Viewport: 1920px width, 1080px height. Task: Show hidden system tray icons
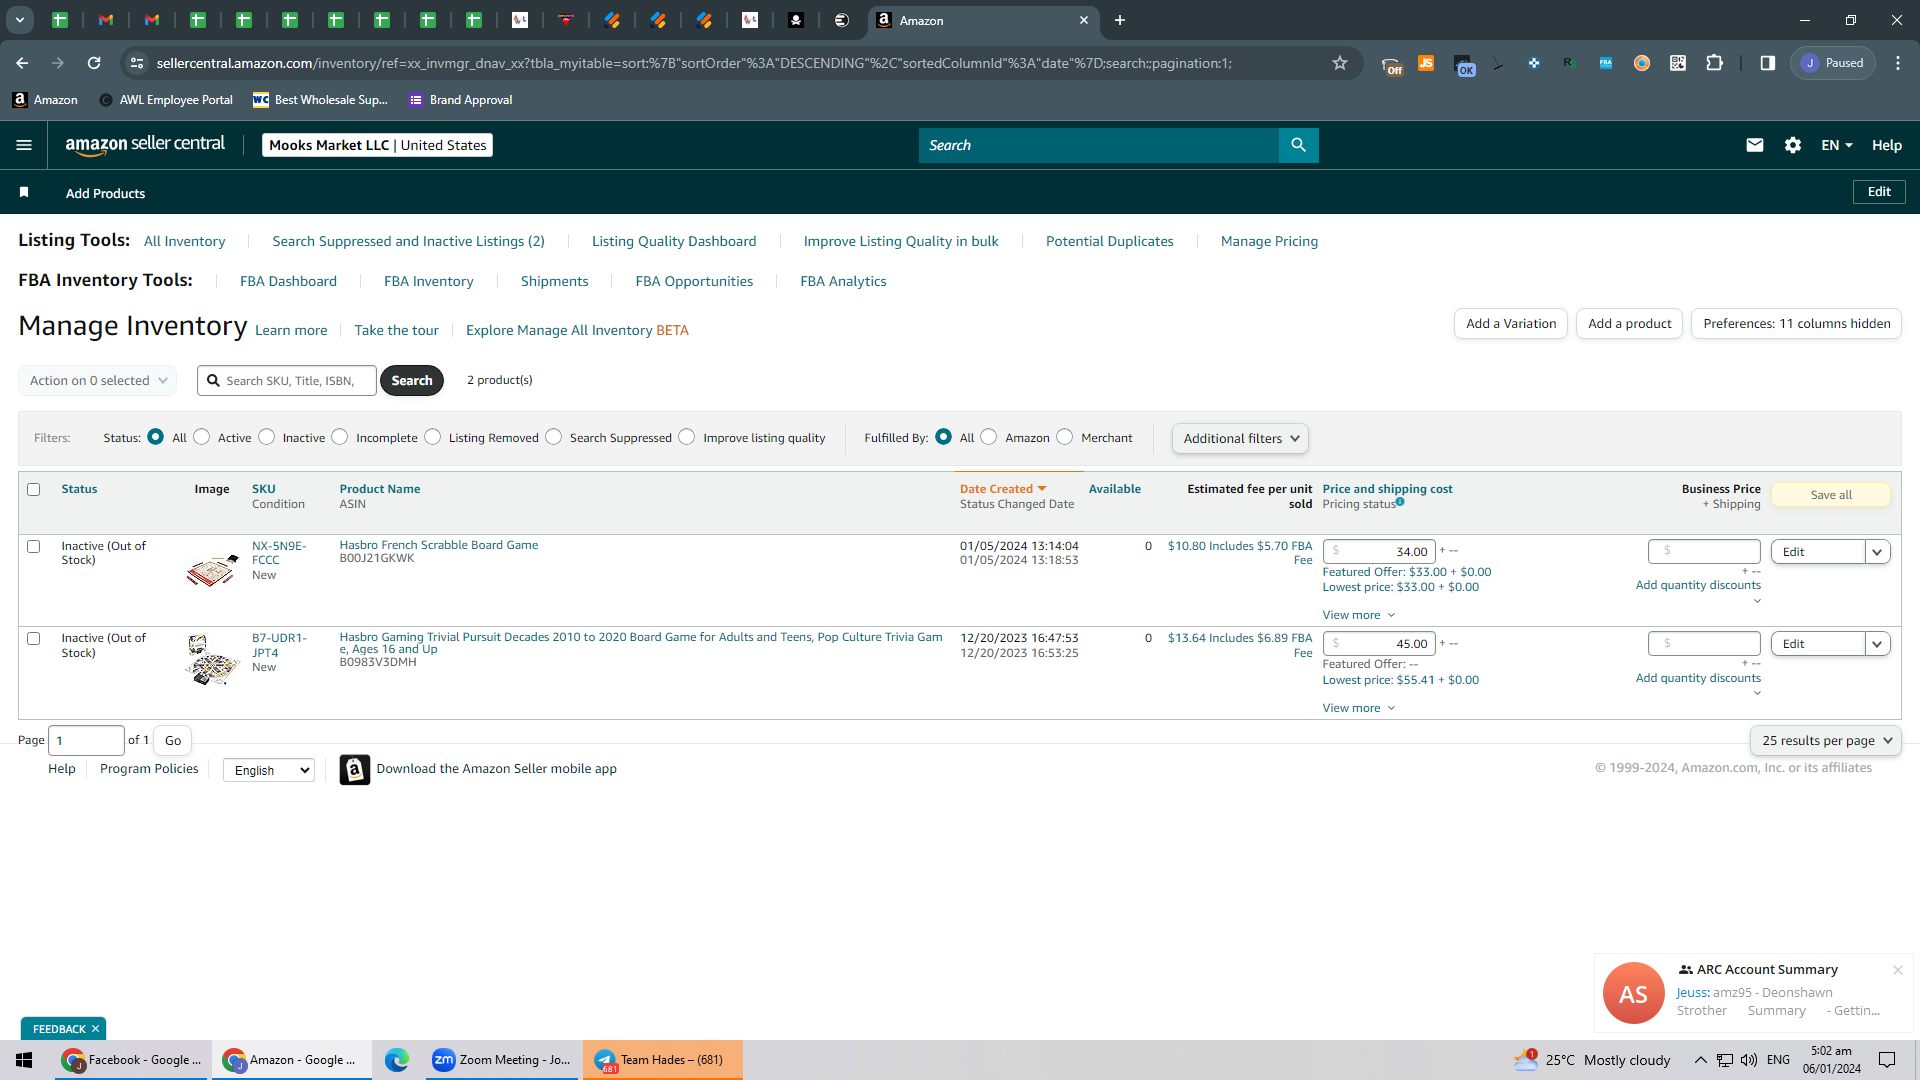point(1700,1060)
